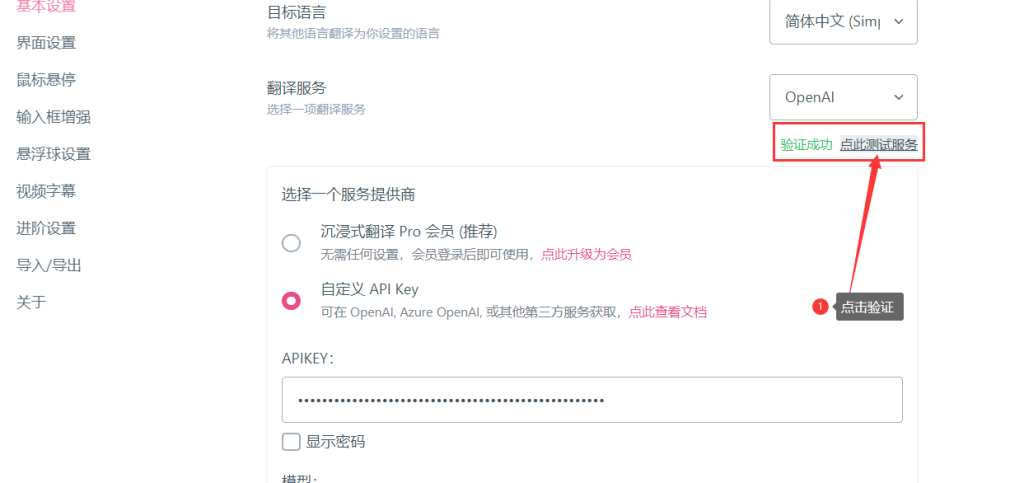
Task: Select the 自定义 API Key radio option
Action: pyautogui.click(x=291, y=300)
